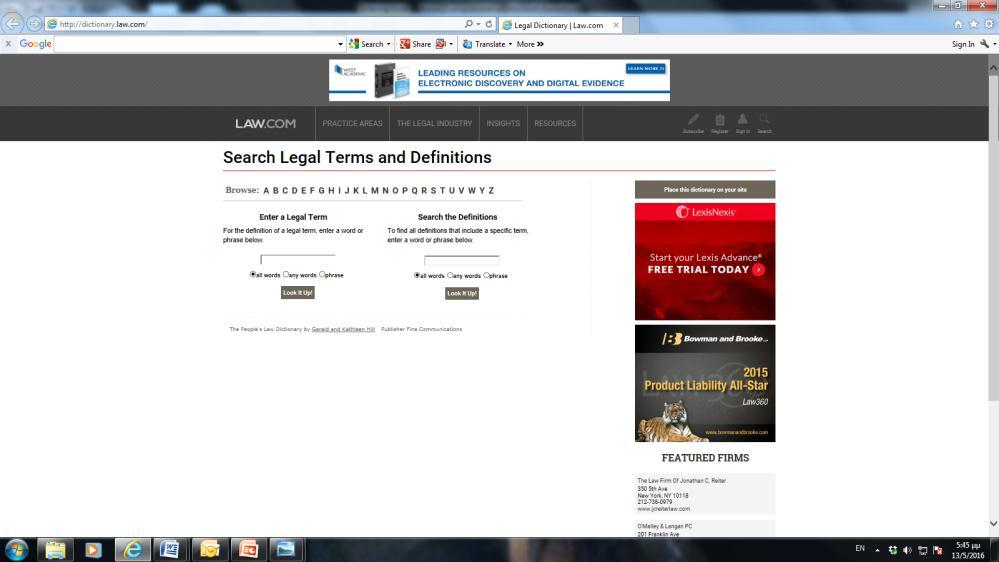Show hidden tray icons arrow

click(x=877, y=550)
